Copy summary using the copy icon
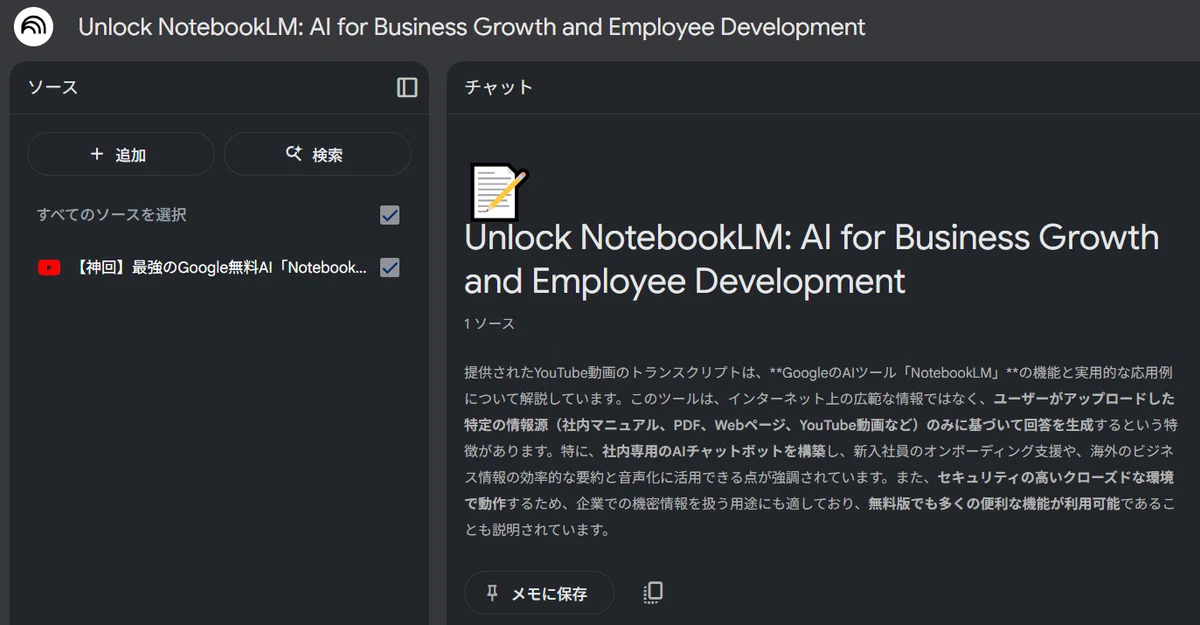The width and height of the screenshot is (1200, 625). tap(653, 593)
